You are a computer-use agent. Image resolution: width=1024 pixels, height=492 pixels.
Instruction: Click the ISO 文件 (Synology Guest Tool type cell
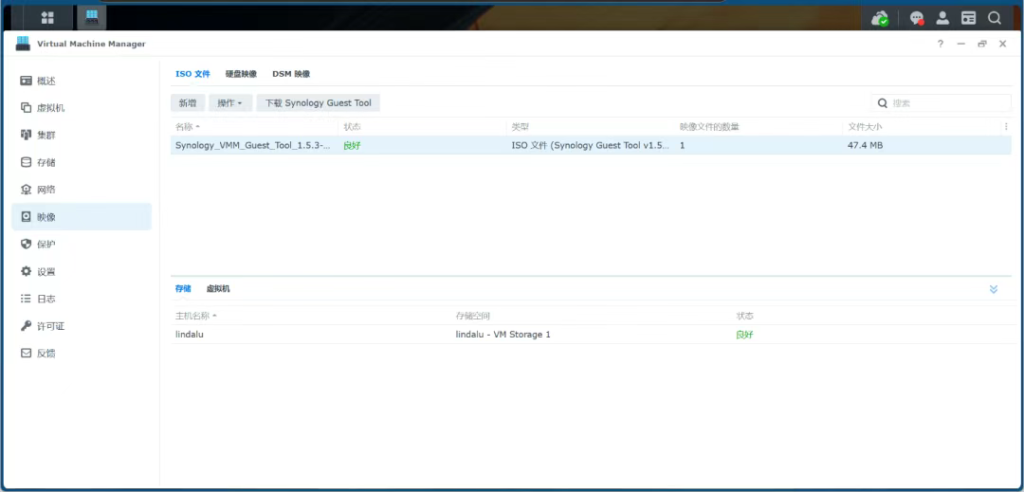tap(590, 145)
